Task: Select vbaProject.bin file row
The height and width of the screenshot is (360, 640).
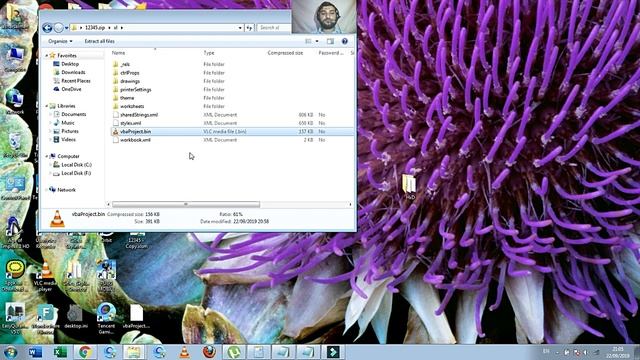Action: pyautogui.click(x=232, y=131)
